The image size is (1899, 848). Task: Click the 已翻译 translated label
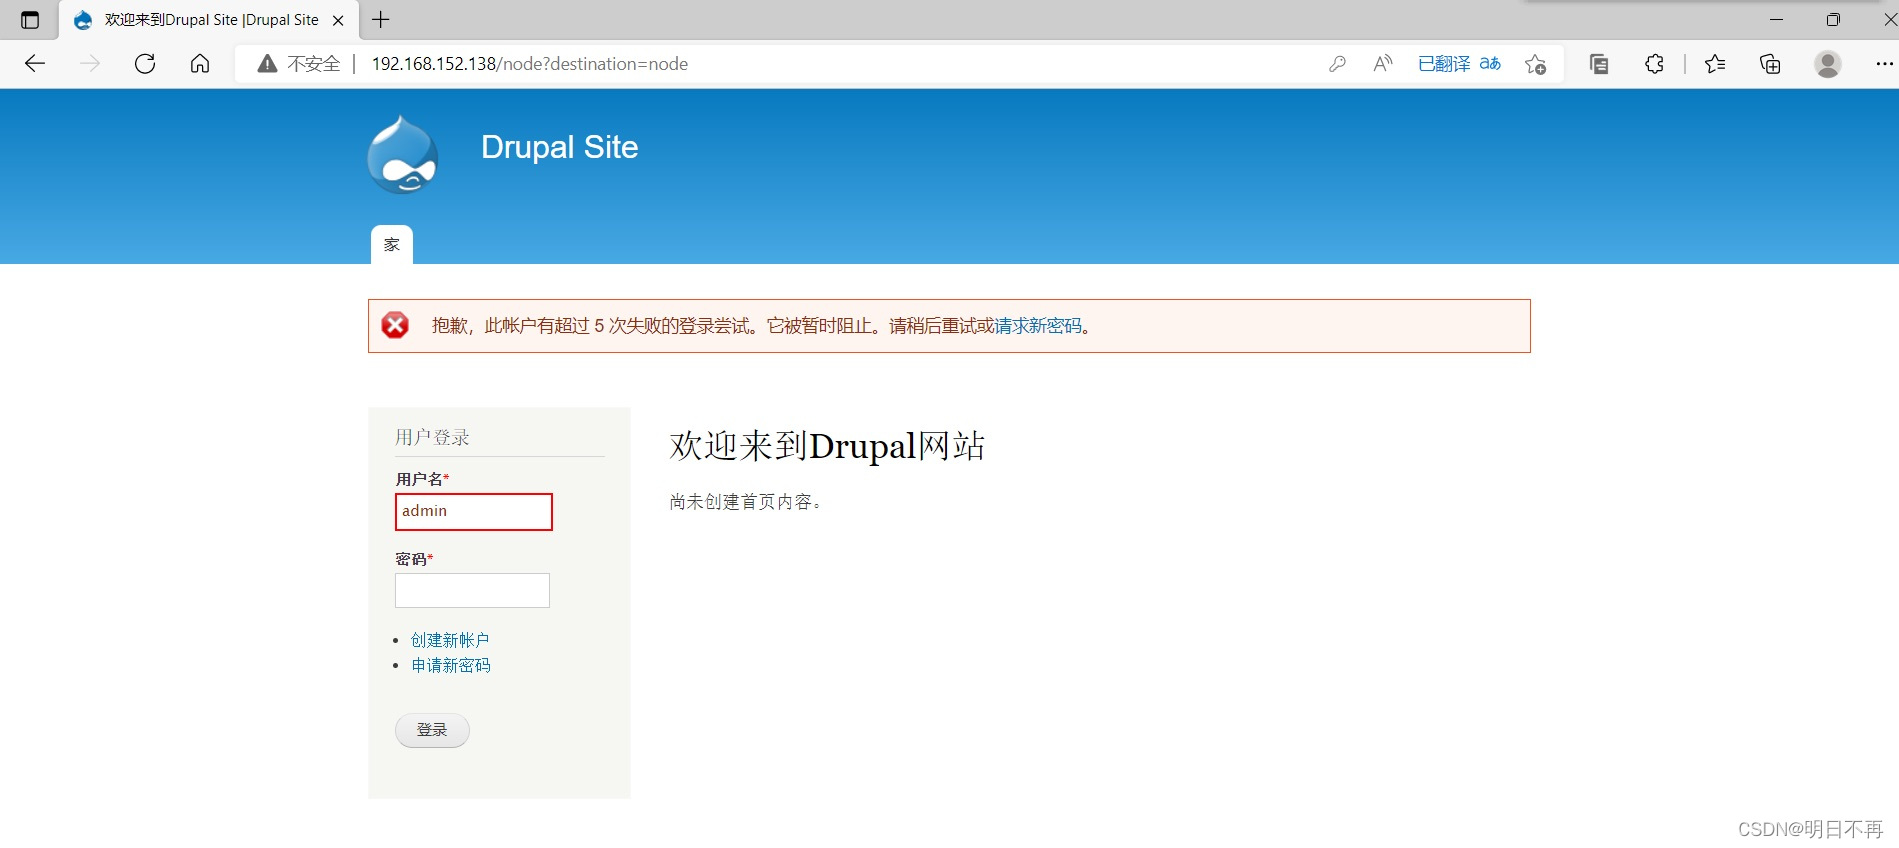pyautogui.click(x=1444, y=64)
